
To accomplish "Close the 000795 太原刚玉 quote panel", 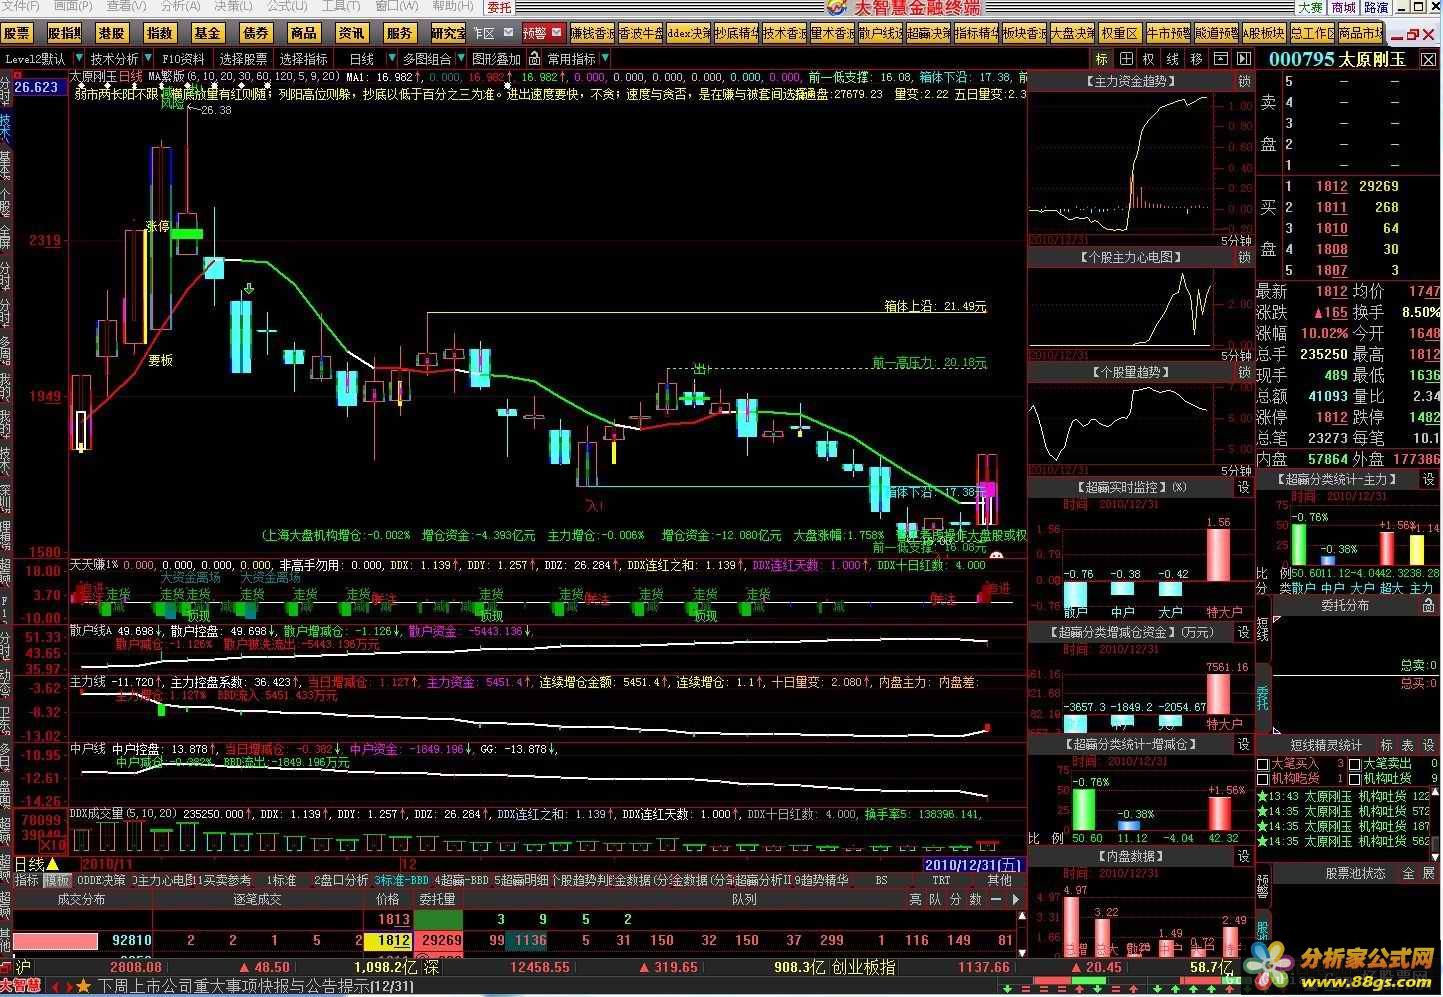I will click(x=1429, y=59).
